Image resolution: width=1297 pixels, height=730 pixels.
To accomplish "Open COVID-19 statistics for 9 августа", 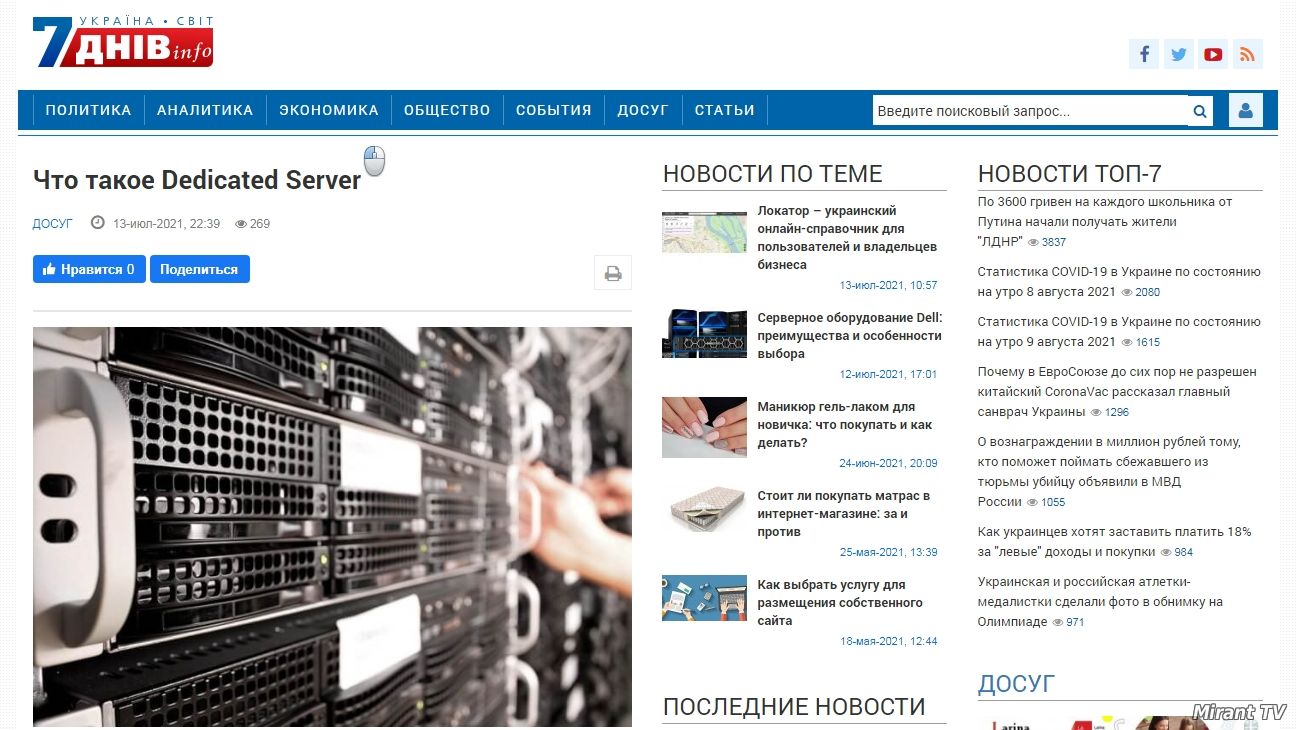I will pos(1119,332).
